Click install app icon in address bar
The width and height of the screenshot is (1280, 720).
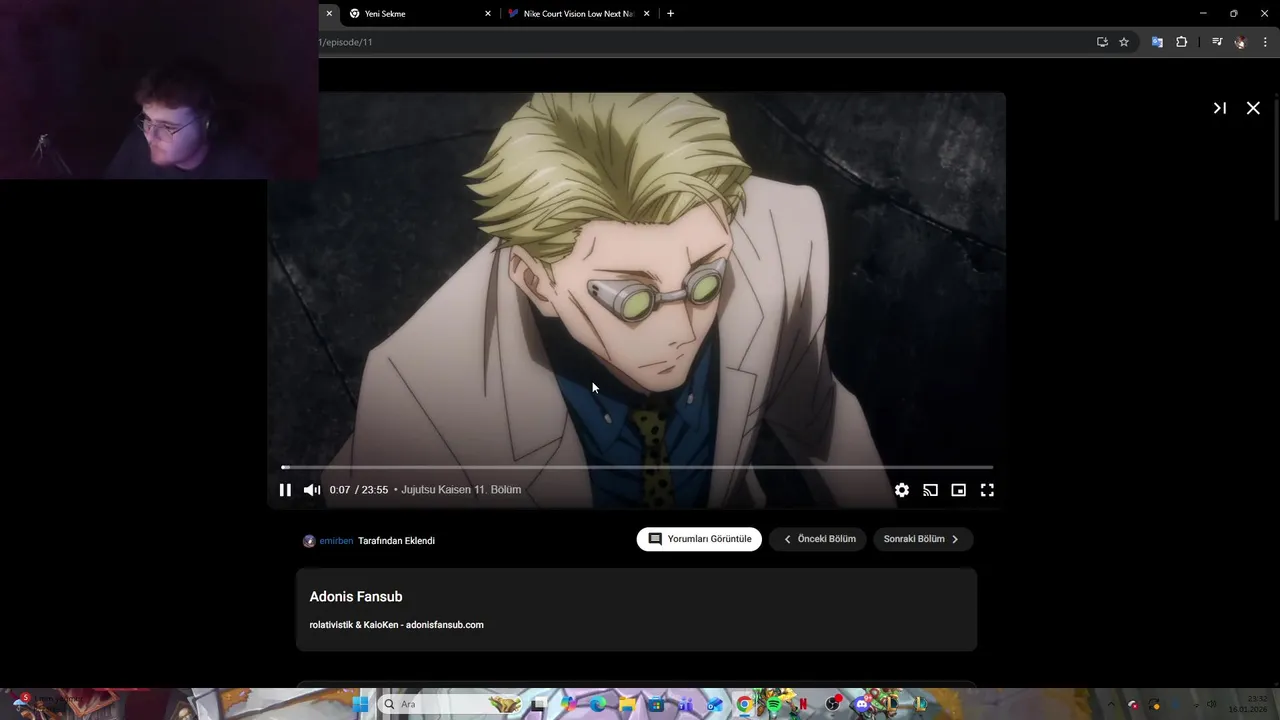pyautogui.click(x=1102, y=42)
